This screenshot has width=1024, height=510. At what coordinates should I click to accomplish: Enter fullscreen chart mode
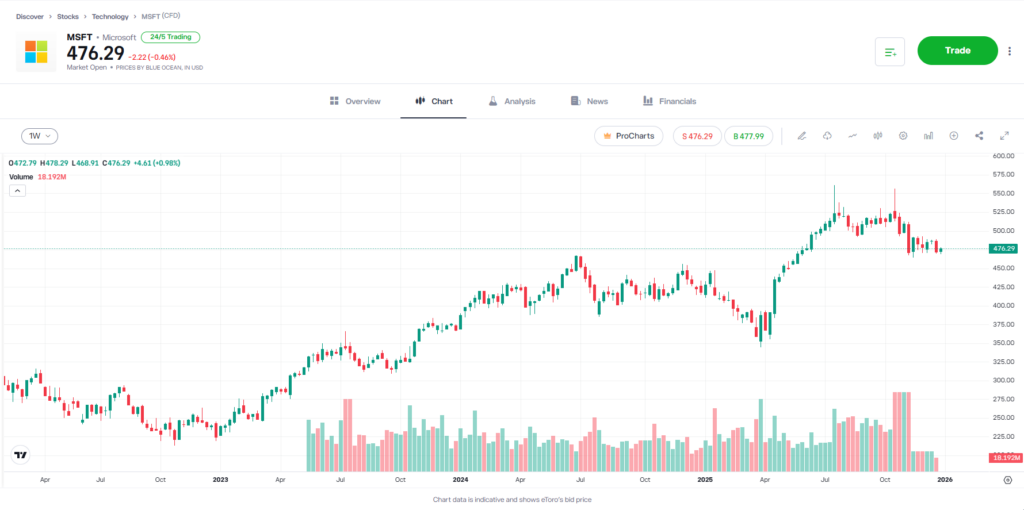(1004, 136)
